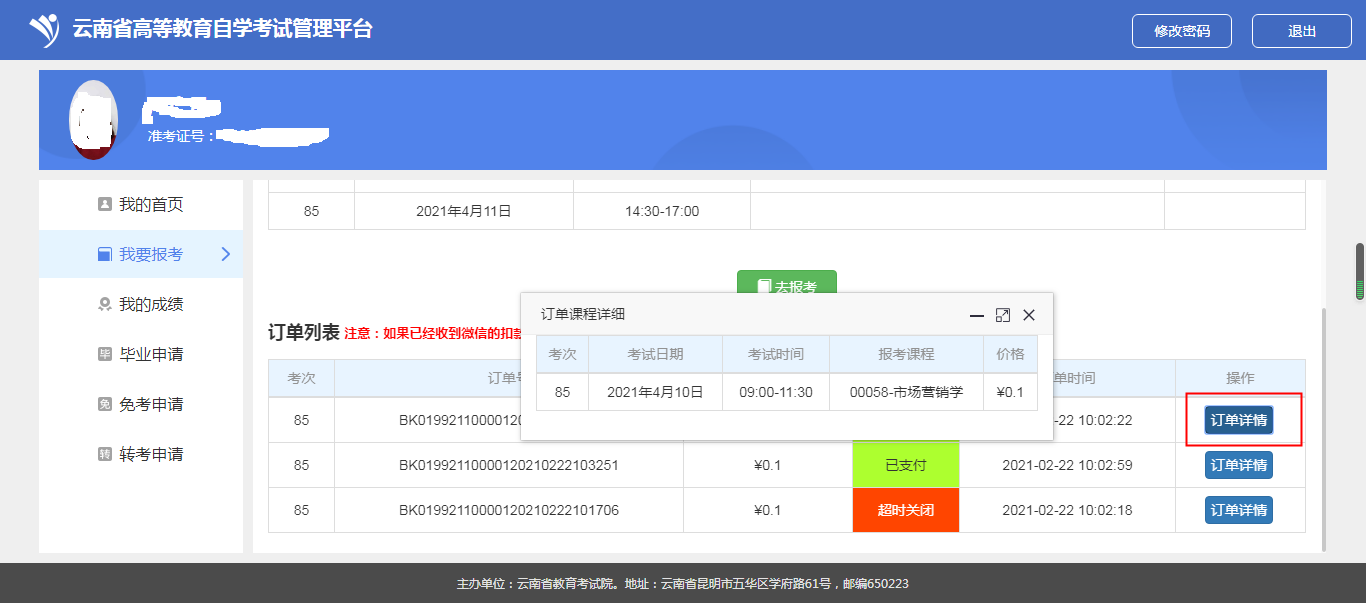View 订单详情 for the order ending 103251

pos(1238,465)
